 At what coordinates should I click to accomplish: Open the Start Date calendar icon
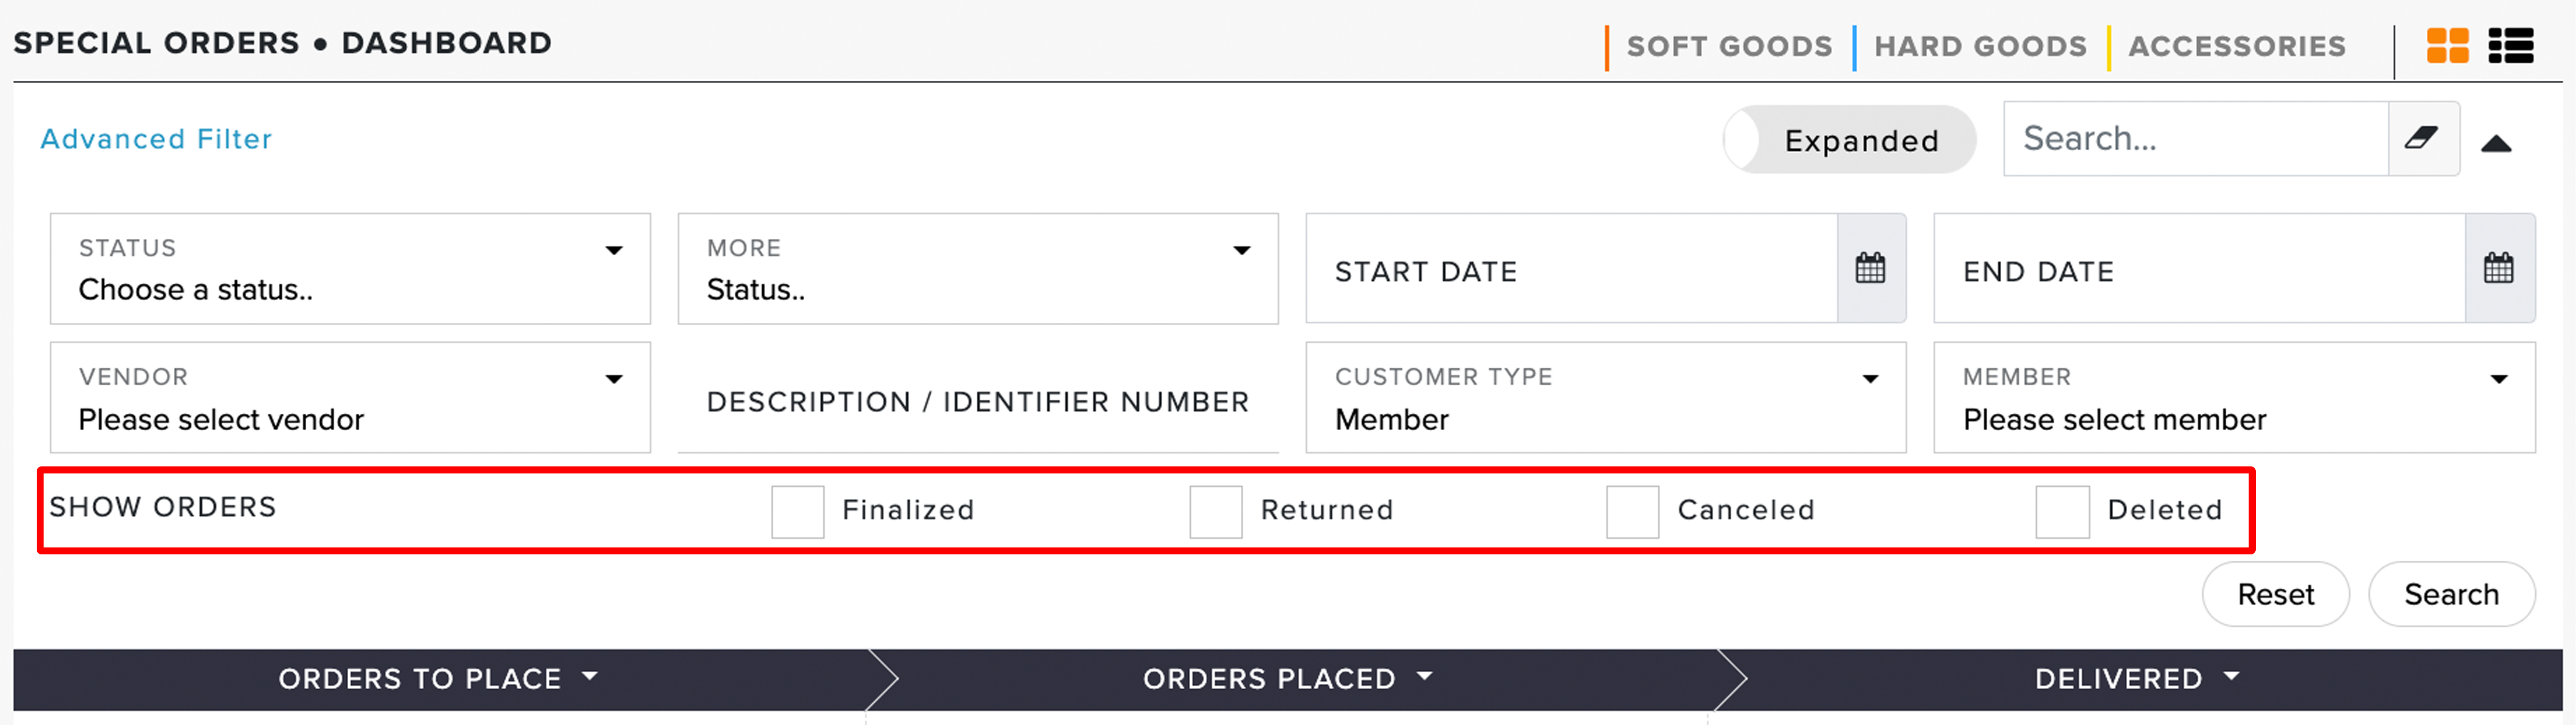[x=1870, y=268]
